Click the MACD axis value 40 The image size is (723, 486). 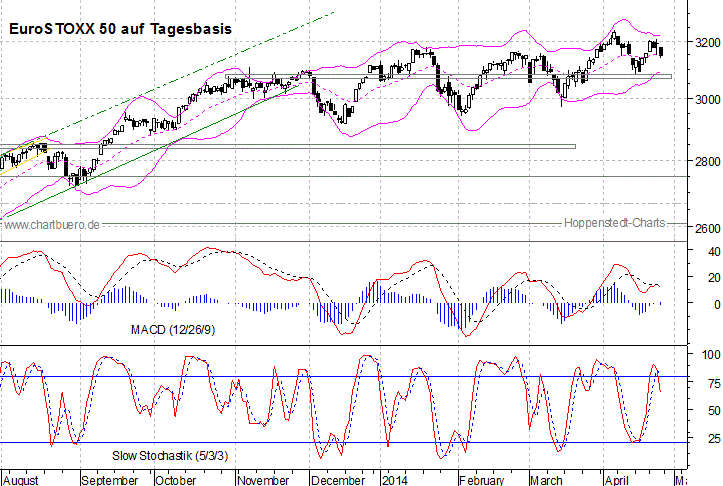(x=714, y=252)
